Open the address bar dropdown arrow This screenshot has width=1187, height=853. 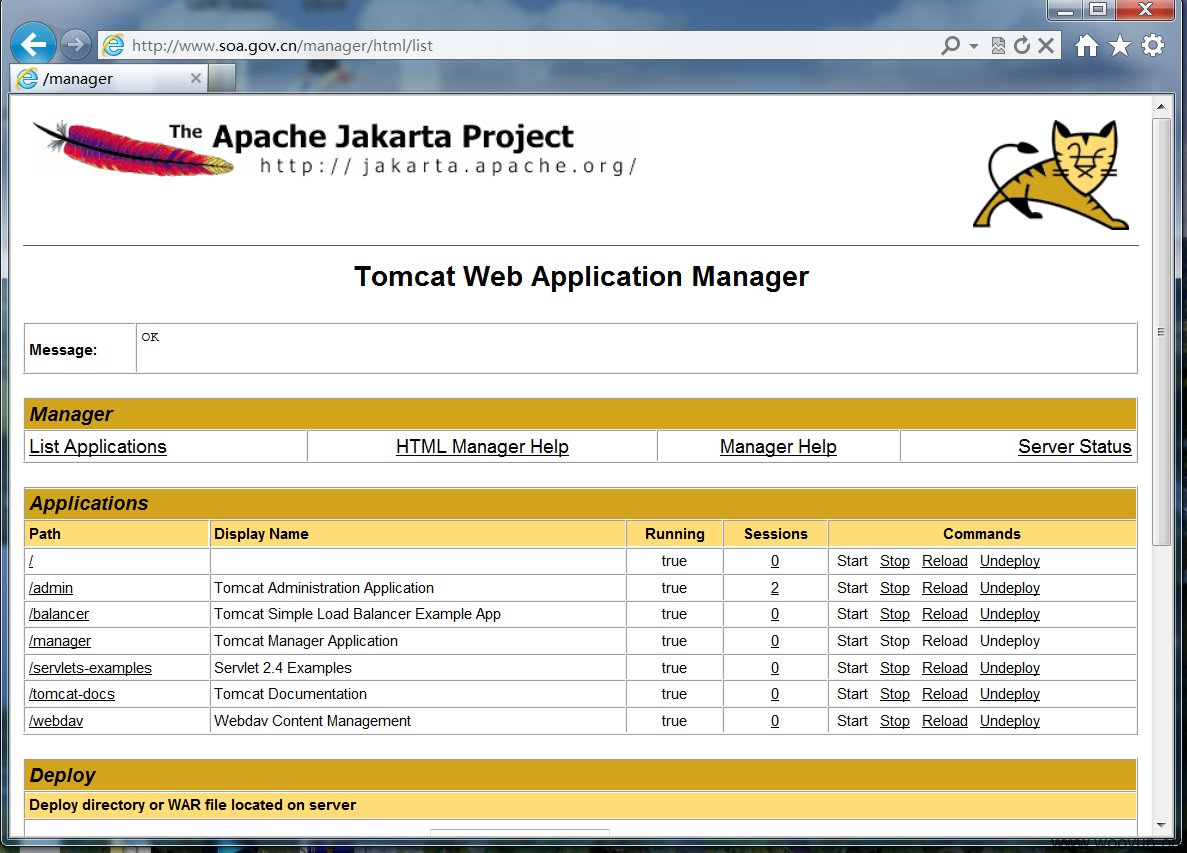974,46
